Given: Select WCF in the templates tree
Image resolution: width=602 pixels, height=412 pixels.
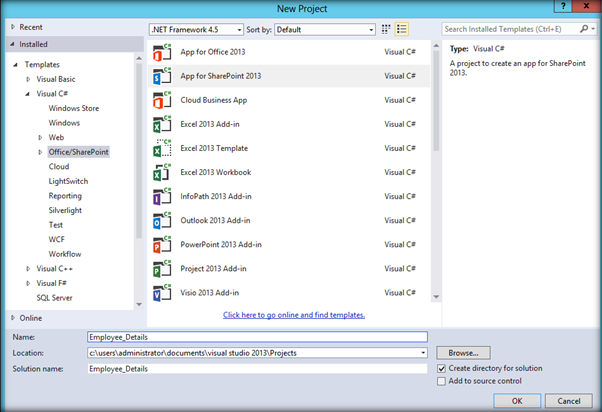Looking at the screenshot, I should (x=56, y=240).
